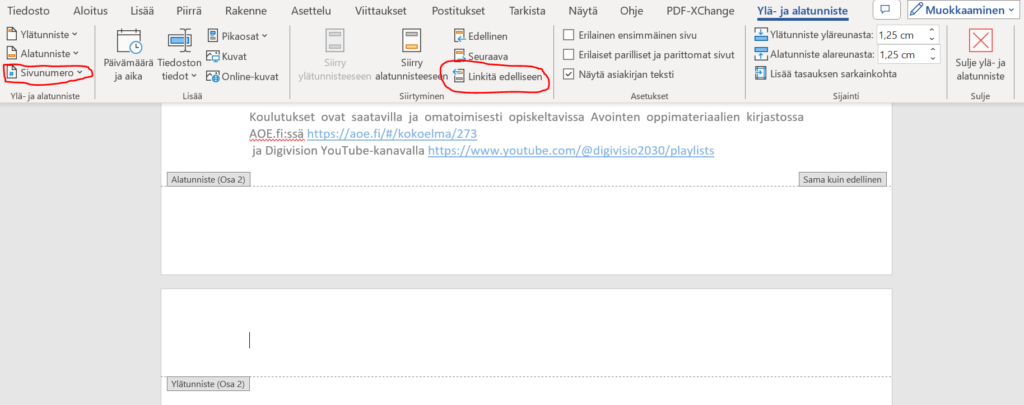Insert Päivämäärä ja aika date and time
This screenshot has height=405, width=1024.
129,56
